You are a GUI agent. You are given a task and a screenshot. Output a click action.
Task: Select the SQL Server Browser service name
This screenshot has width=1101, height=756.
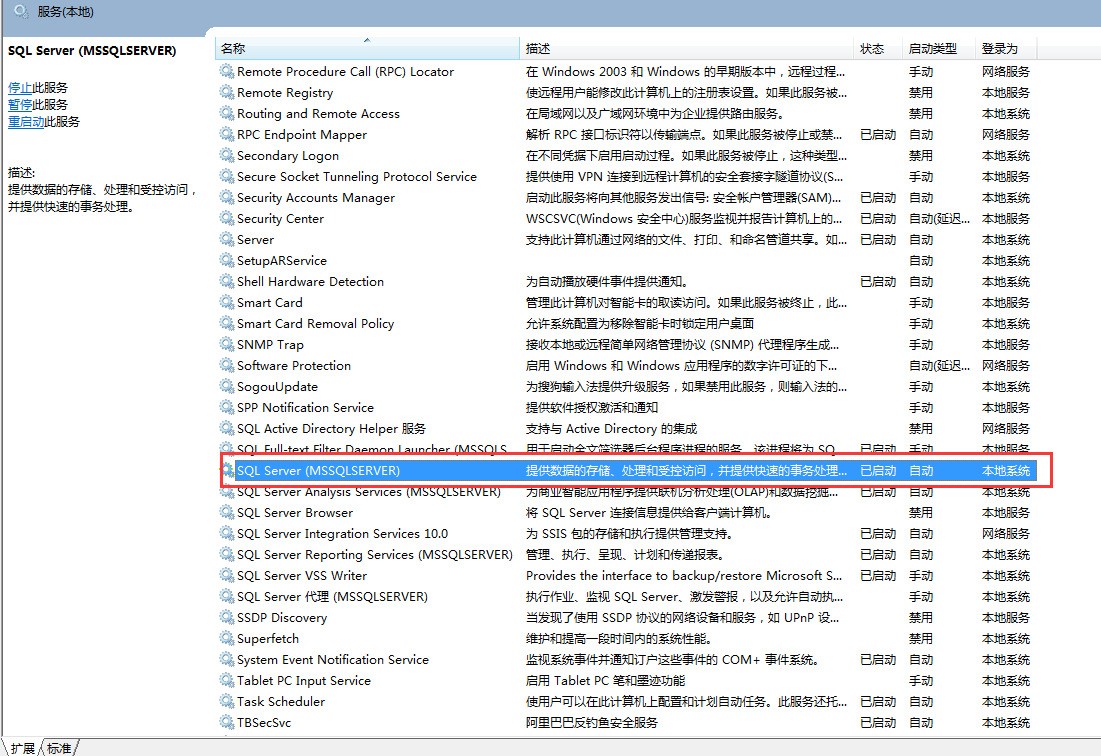295,512
